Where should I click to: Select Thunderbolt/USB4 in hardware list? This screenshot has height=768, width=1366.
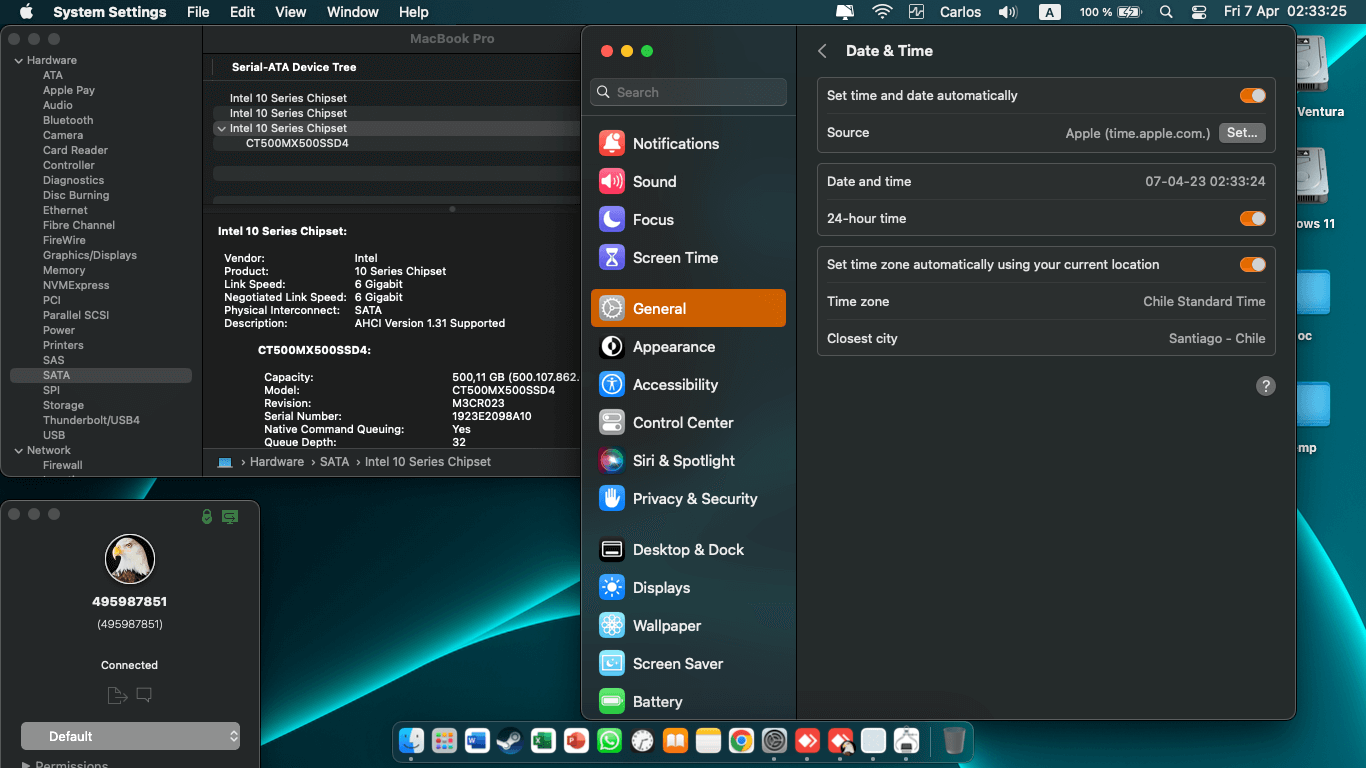91,420
